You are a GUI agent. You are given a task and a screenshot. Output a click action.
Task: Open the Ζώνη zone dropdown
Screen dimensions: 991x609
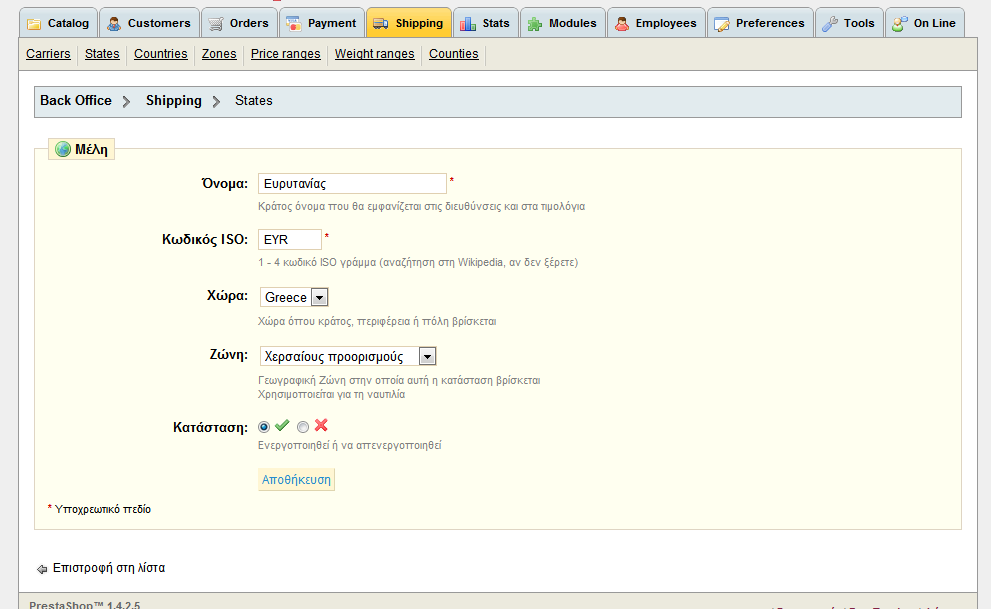pyautogui.click(x=348, y=356)
